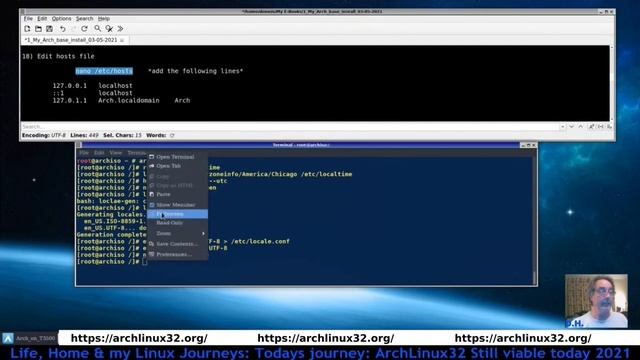Click the terminal prompt cursor on last line
640x360 pixels.
(144, 262)
